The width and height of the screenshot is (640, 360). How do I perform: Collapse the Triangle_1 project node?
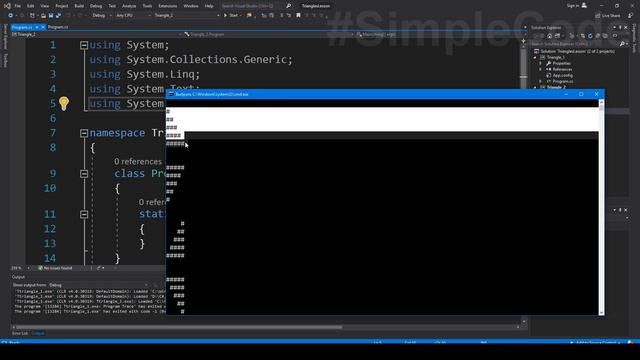point(535,58)
